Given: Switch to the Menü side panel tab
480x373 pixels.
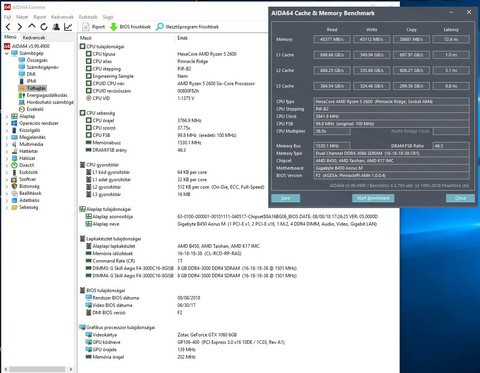Looking at the screenshot, I should [x=10, y=37].
